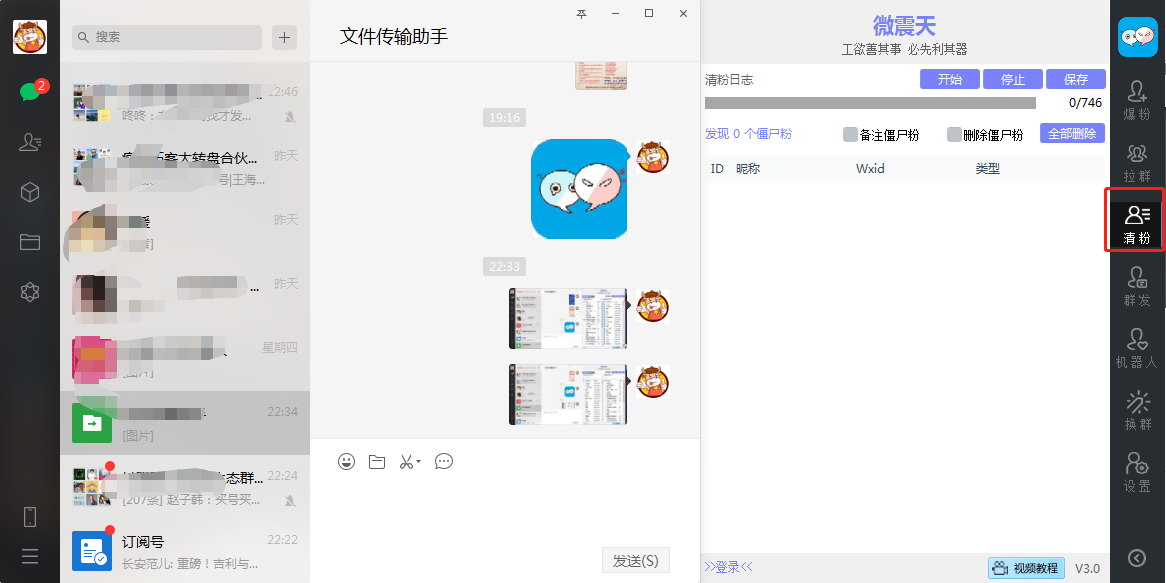Open the Chats icon with unread badge
The image size is (1166, 583).
[30, 91]
